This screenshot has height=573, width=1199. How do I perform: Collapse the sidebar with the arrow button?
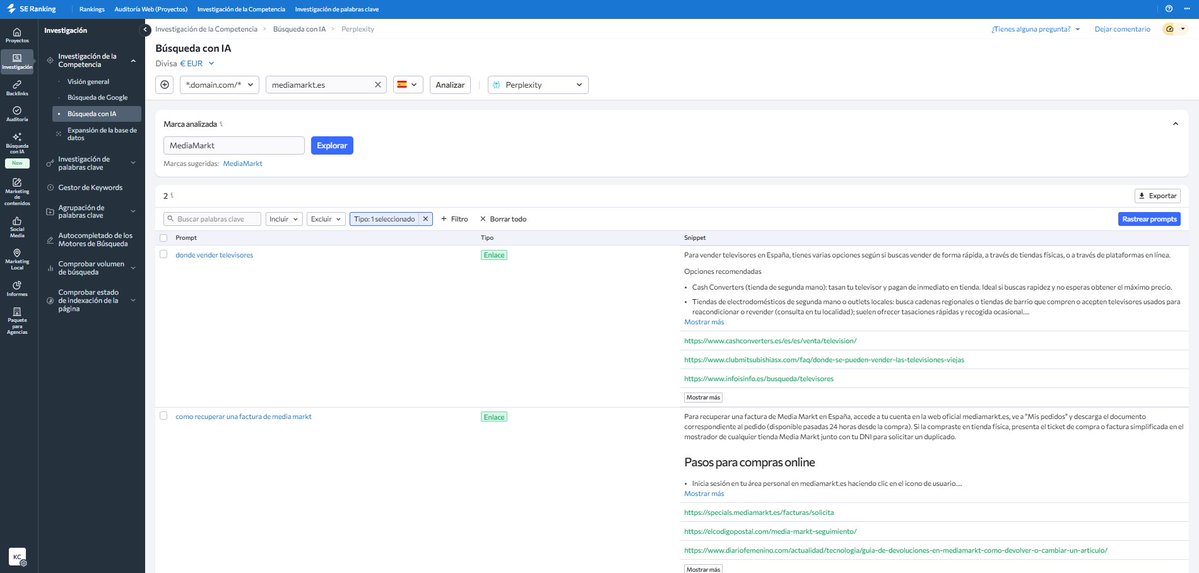pos(147,30)
